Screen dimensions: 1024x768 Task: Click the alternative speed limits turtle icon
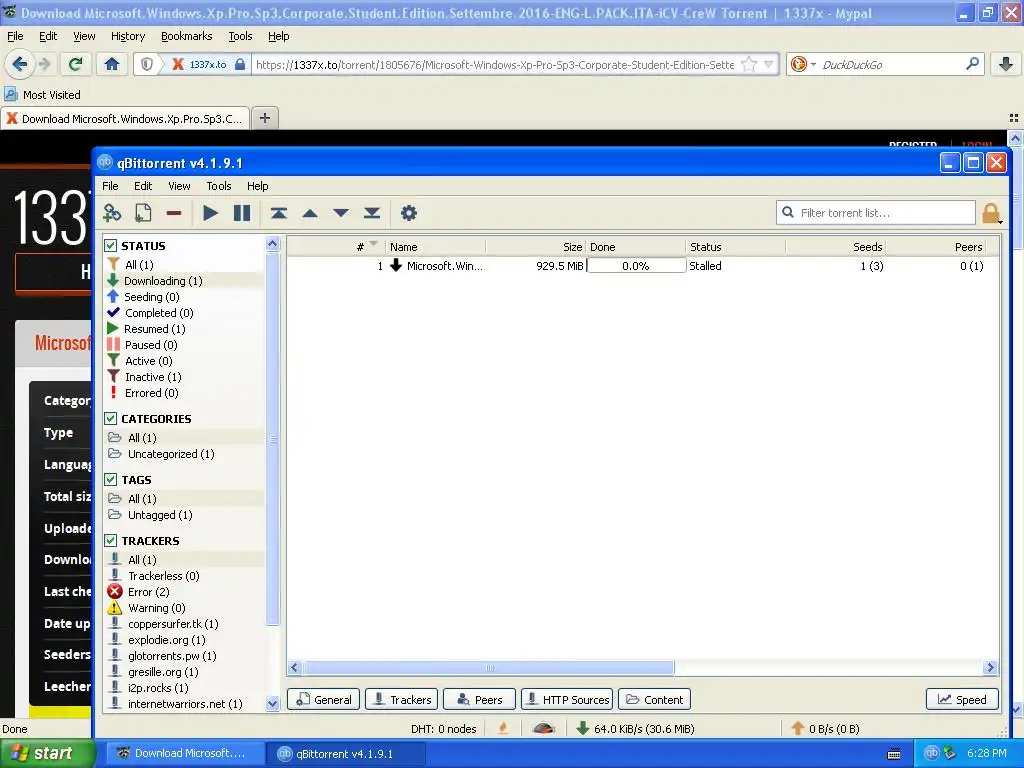[x=543, y=728]
